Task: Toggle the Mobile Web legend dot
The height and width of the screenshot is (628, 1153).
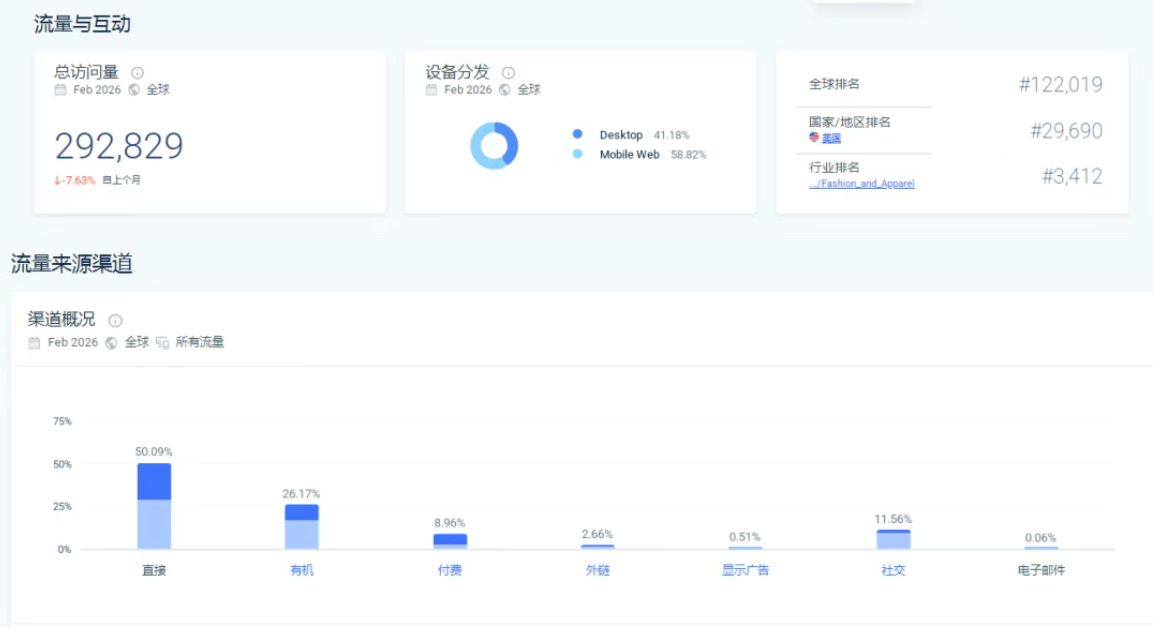Action: tap(578, 155)
